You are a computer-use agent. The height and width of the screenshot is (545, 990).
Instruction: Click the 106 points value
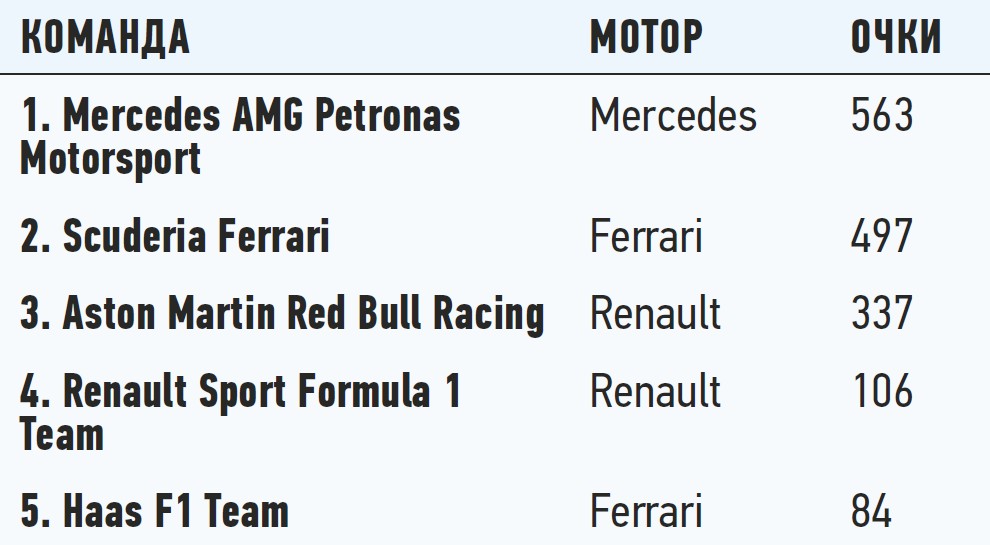pos(882,390)
